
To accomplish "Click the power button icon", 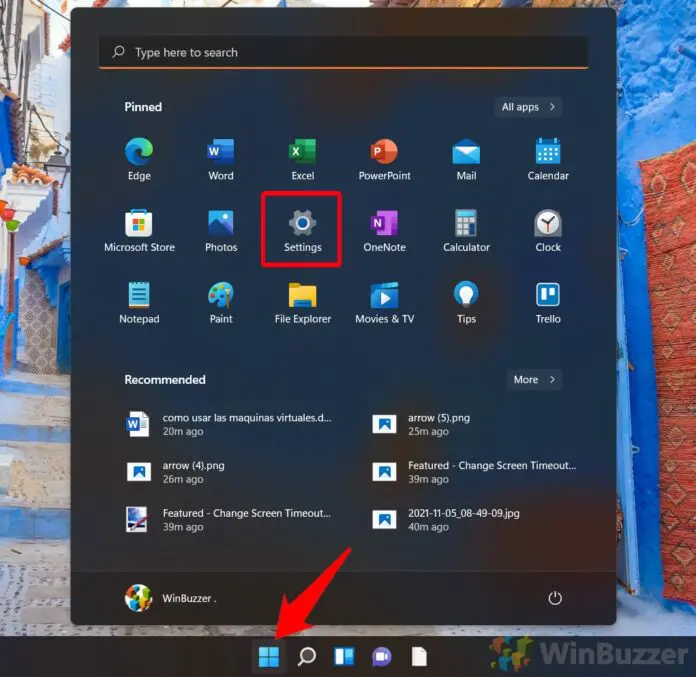I will [555, 598].
